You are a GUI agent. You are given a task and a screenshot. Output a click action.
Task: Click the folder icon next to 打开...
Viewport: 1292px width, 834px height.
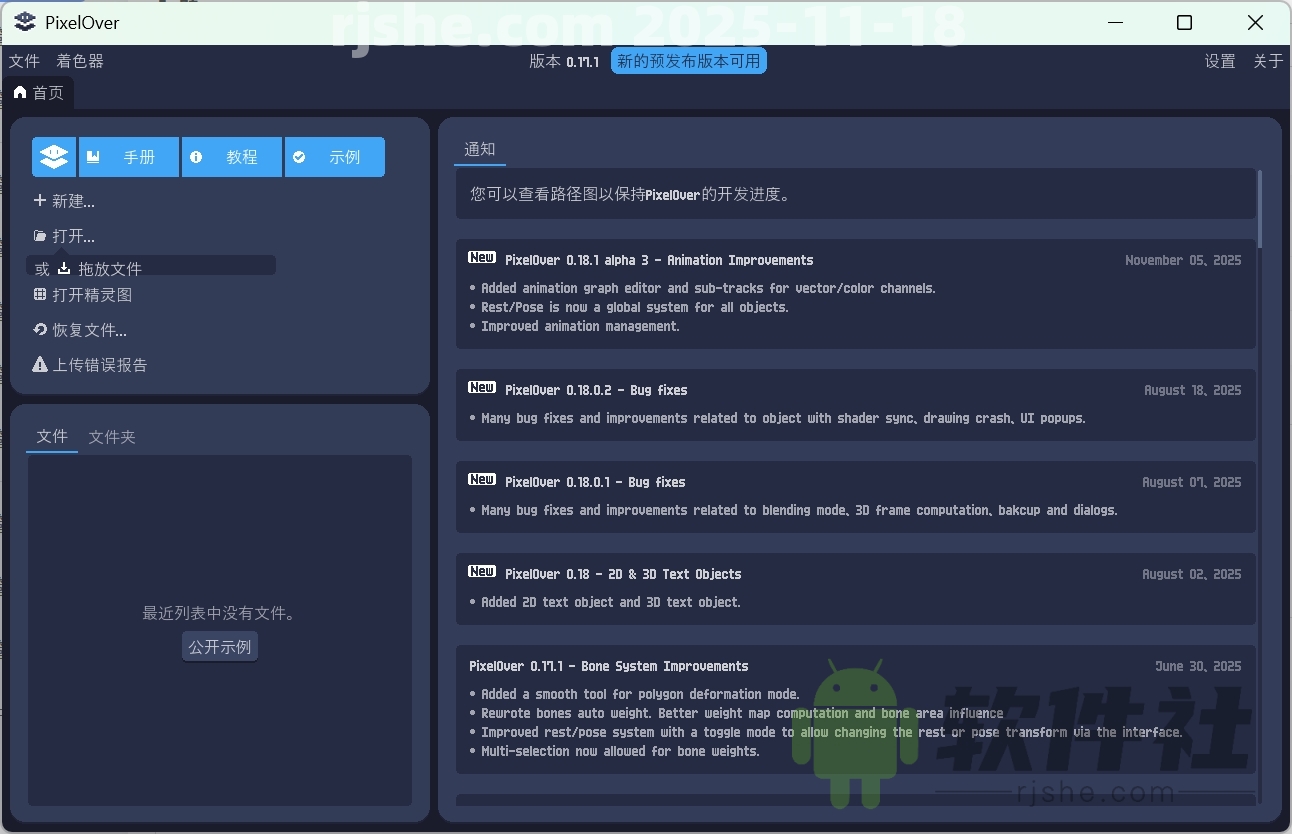coord(39,236)
